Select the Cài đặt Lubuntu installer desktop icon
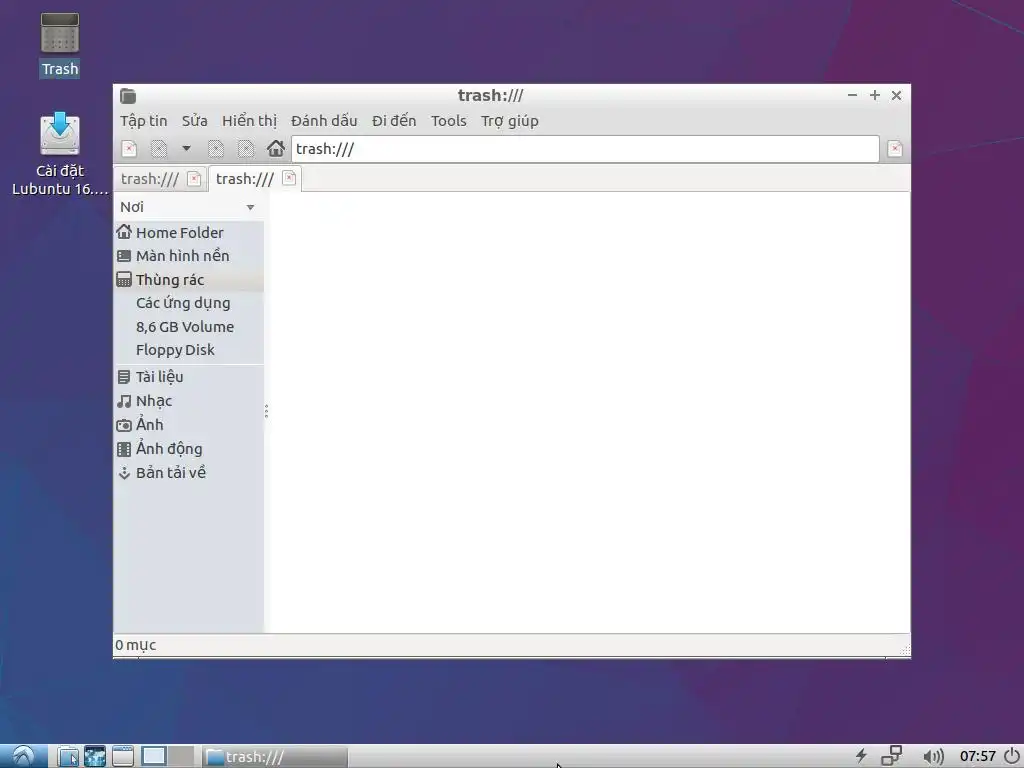 (59, 154)
